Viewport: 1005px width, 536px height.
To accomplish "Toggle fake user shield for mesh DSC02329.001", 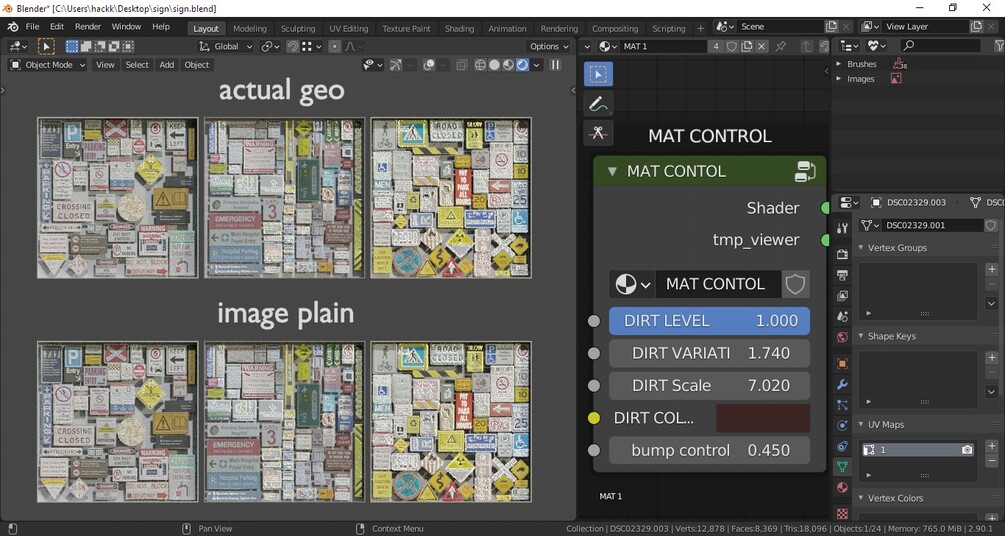I will (990, 225).
